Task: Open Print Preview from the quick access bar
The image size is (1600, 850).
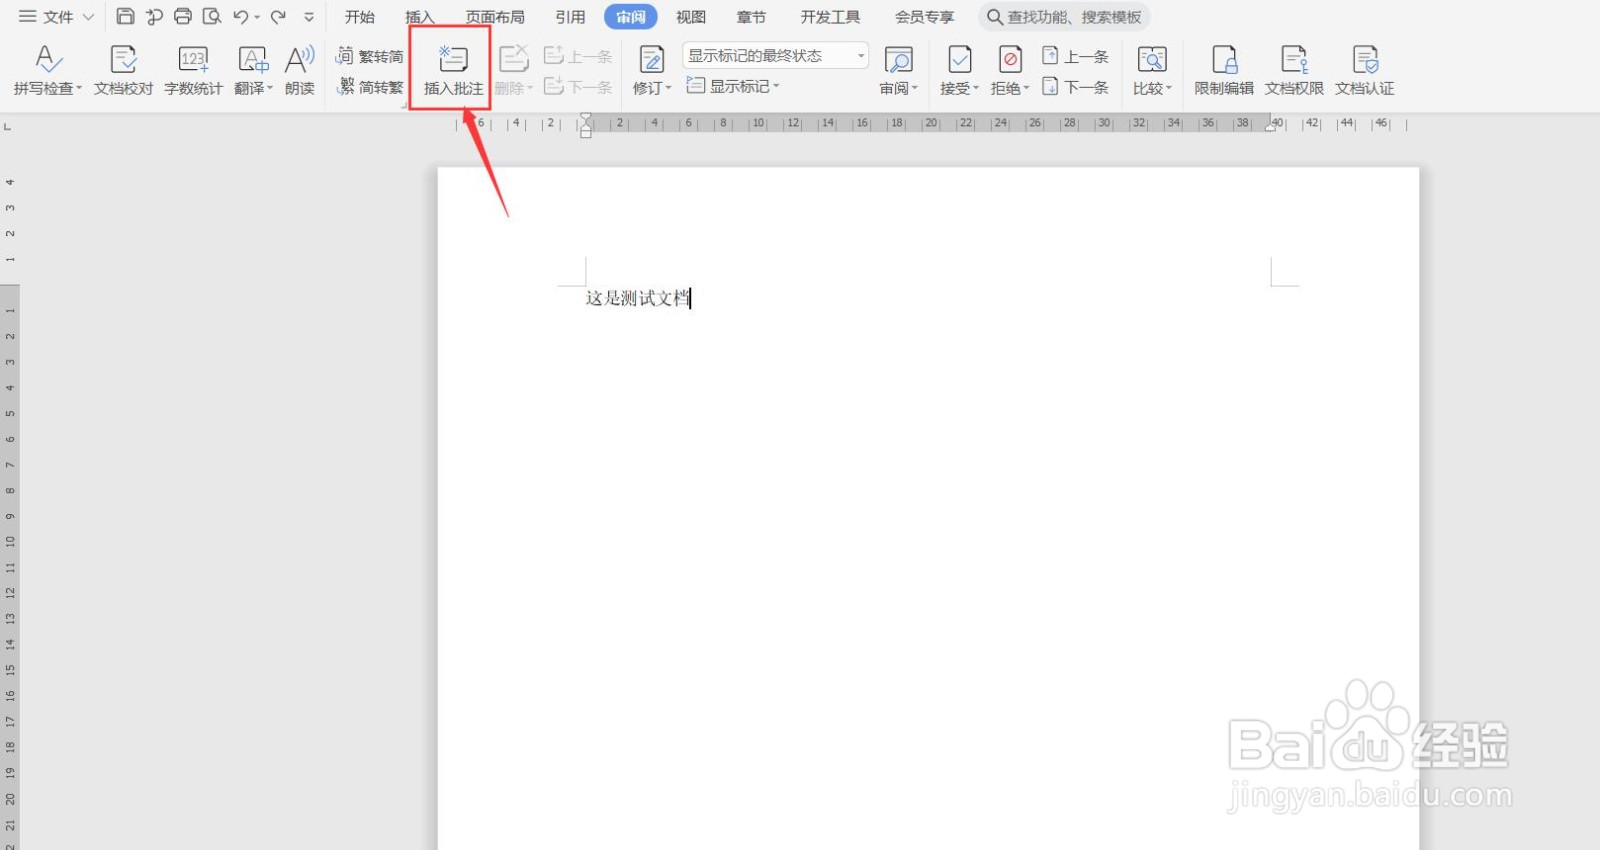Action: [x=212, y=16]
